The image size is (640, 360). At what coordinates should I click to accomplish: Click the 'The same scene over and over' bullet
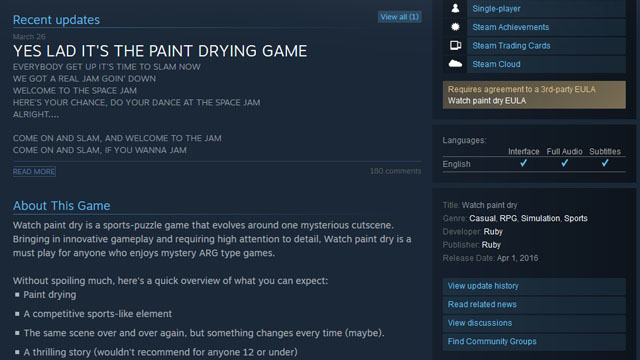(204, 333)
